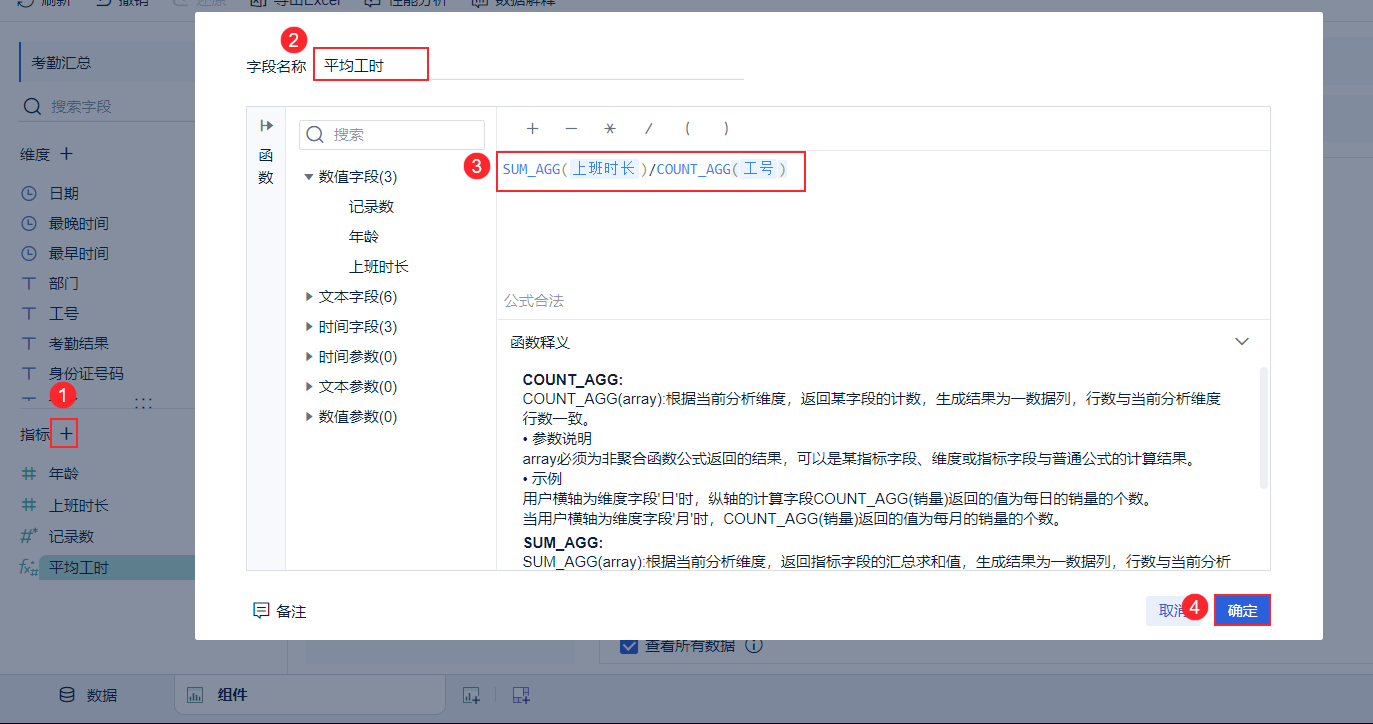Select the 年龄 indicator in left panel
This screenshot has height=724, width=1373.
64,474
